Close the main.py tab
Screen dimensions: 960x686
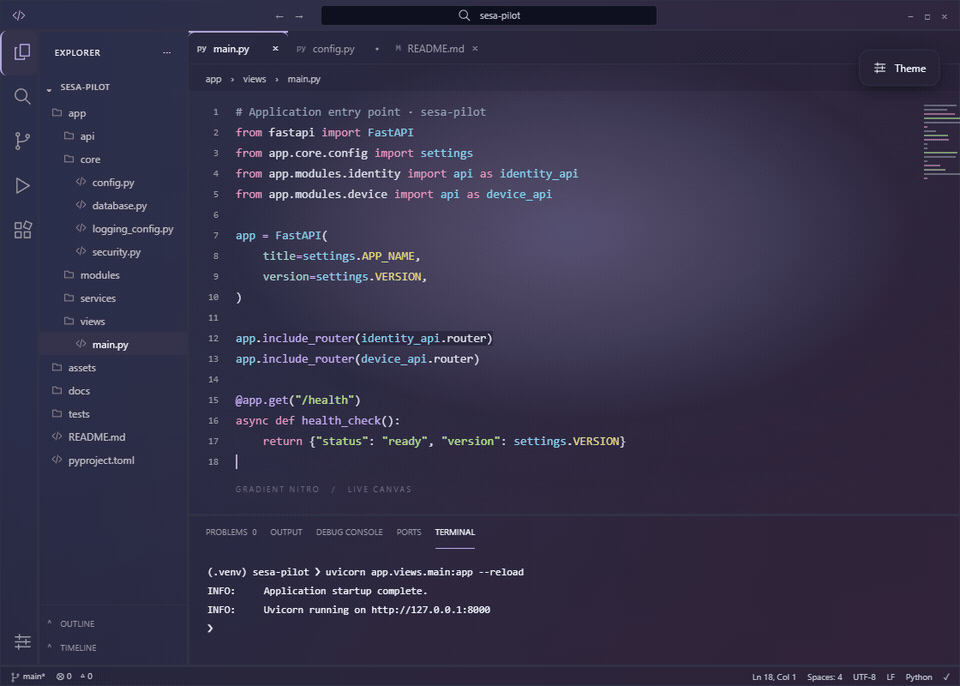point(276,48)
